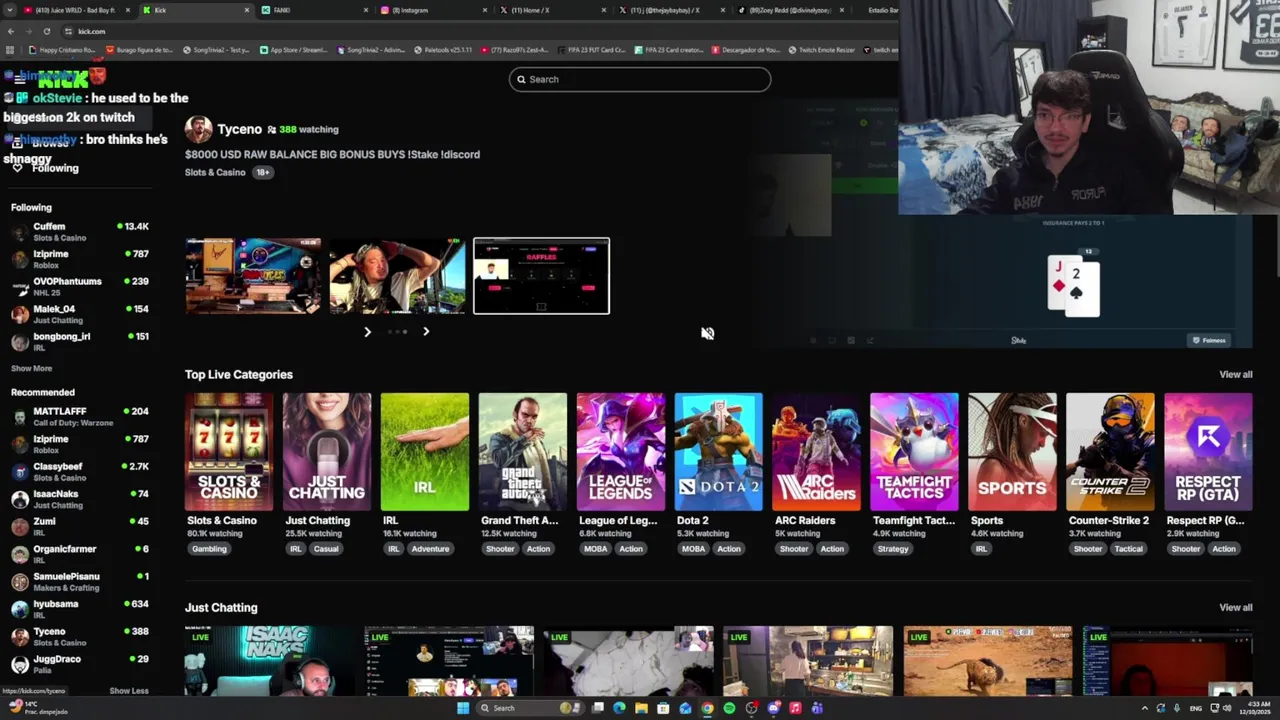Open hyubsama in Recommended sidebar
Screen dimensions: 1280x720
[x=80, y=609]
